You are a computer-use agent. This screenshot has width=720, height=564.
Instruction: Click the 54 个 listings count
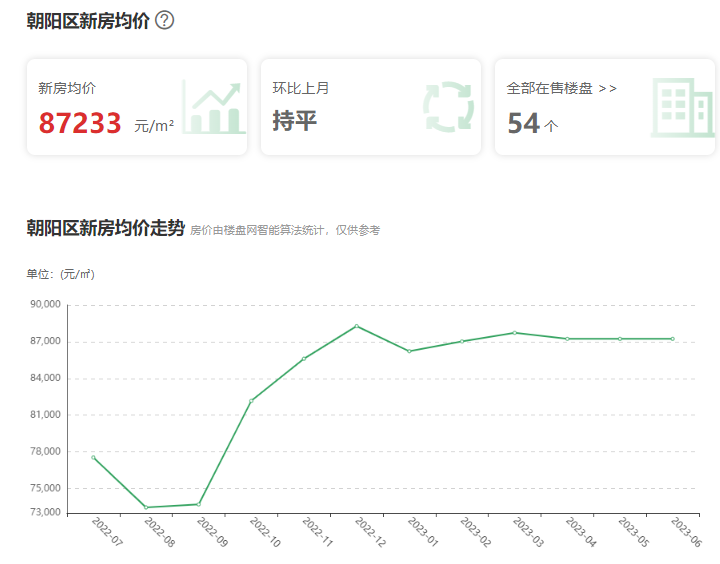pos(532,123)
